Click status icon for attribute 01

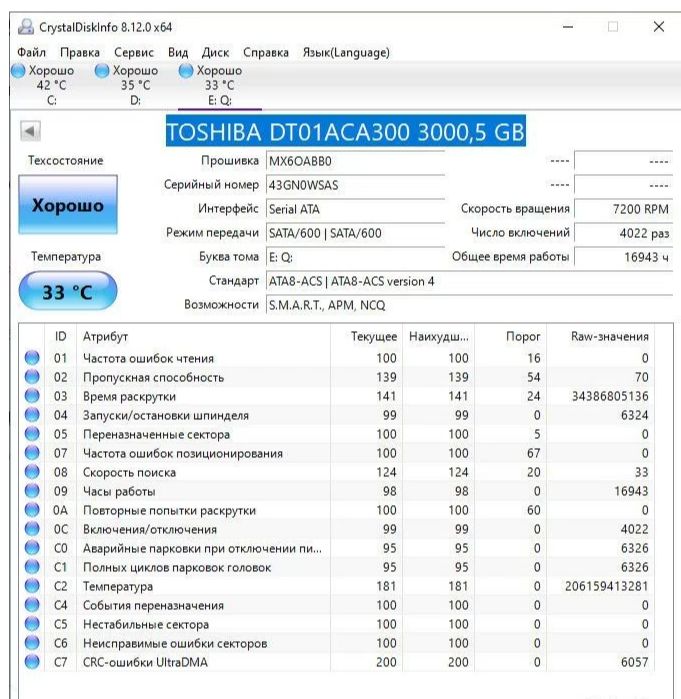32,358
